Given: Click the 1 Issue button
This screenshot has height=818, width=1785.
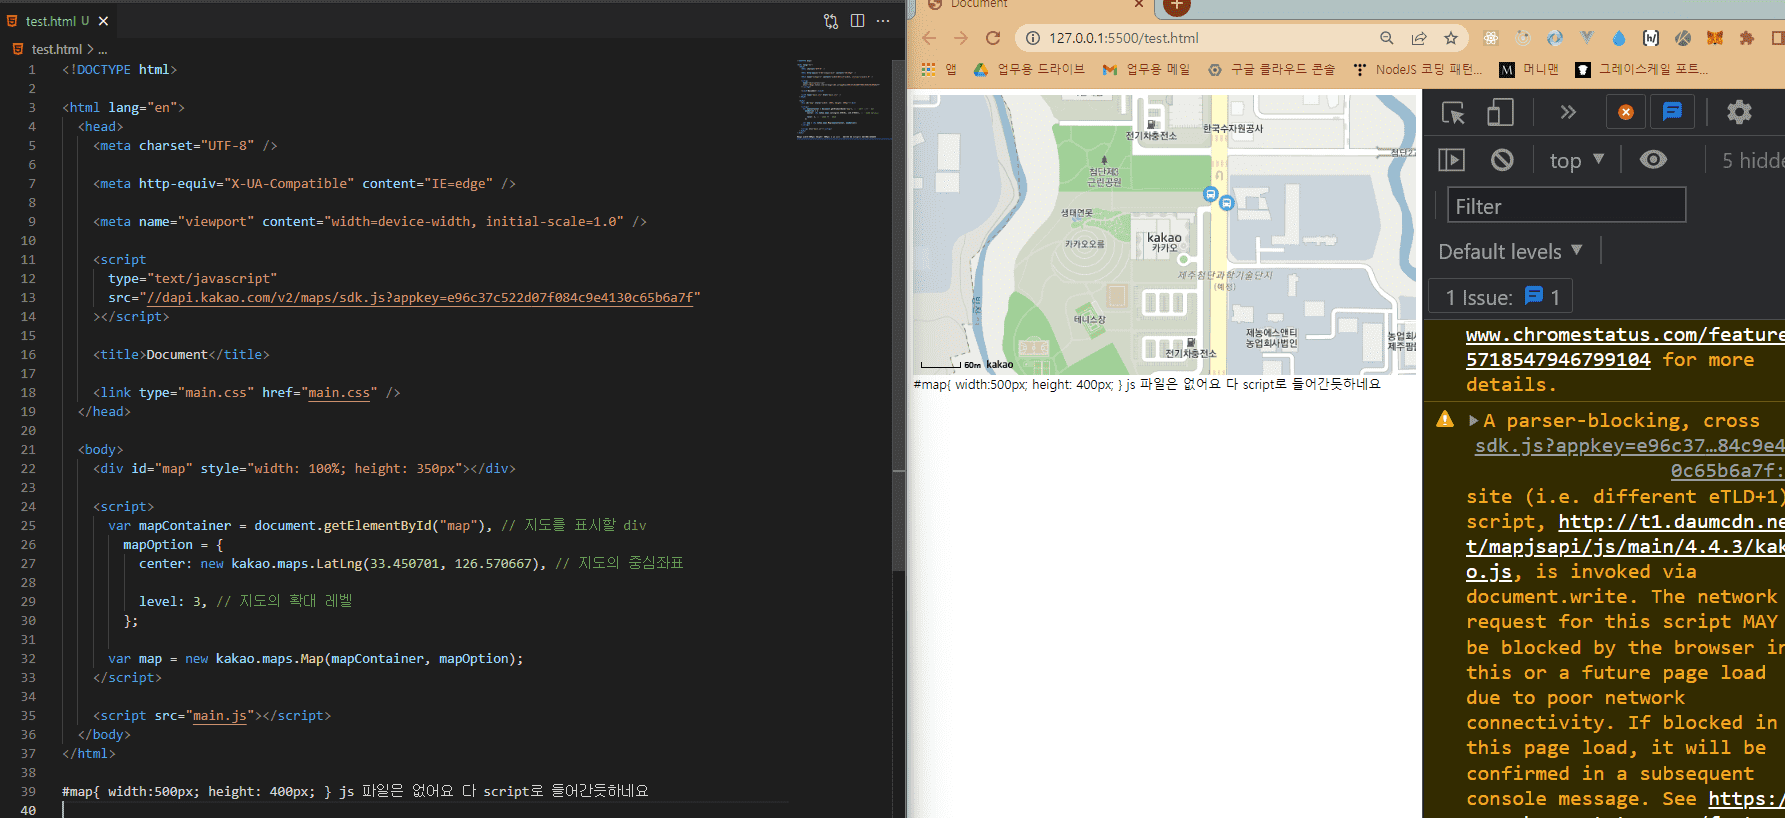Looking at the screenshot, I should pyautogui.click(x=1502, y=297).
